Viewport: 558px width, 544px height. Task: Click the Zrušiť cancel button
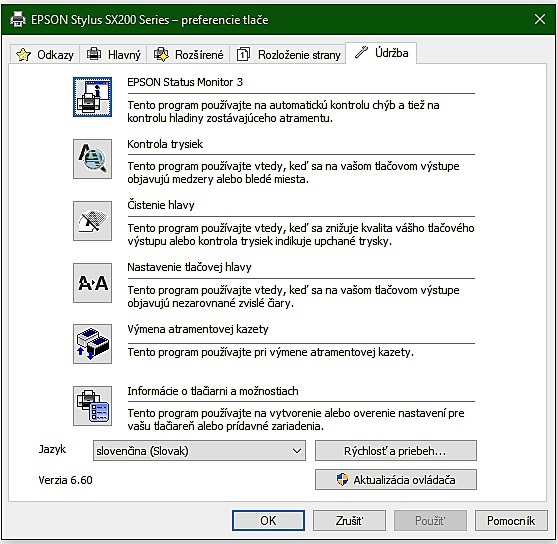[349, 521]
